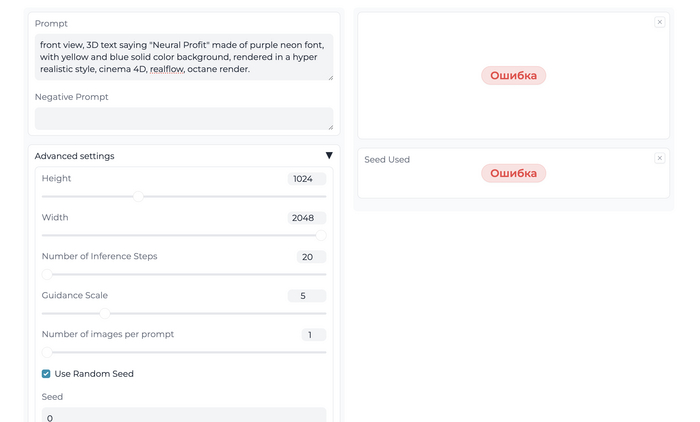The width and height of the screenshot is (700, 422).
Task: Click the Ошибка badge under Seed Used
Action: coord(513,173)
